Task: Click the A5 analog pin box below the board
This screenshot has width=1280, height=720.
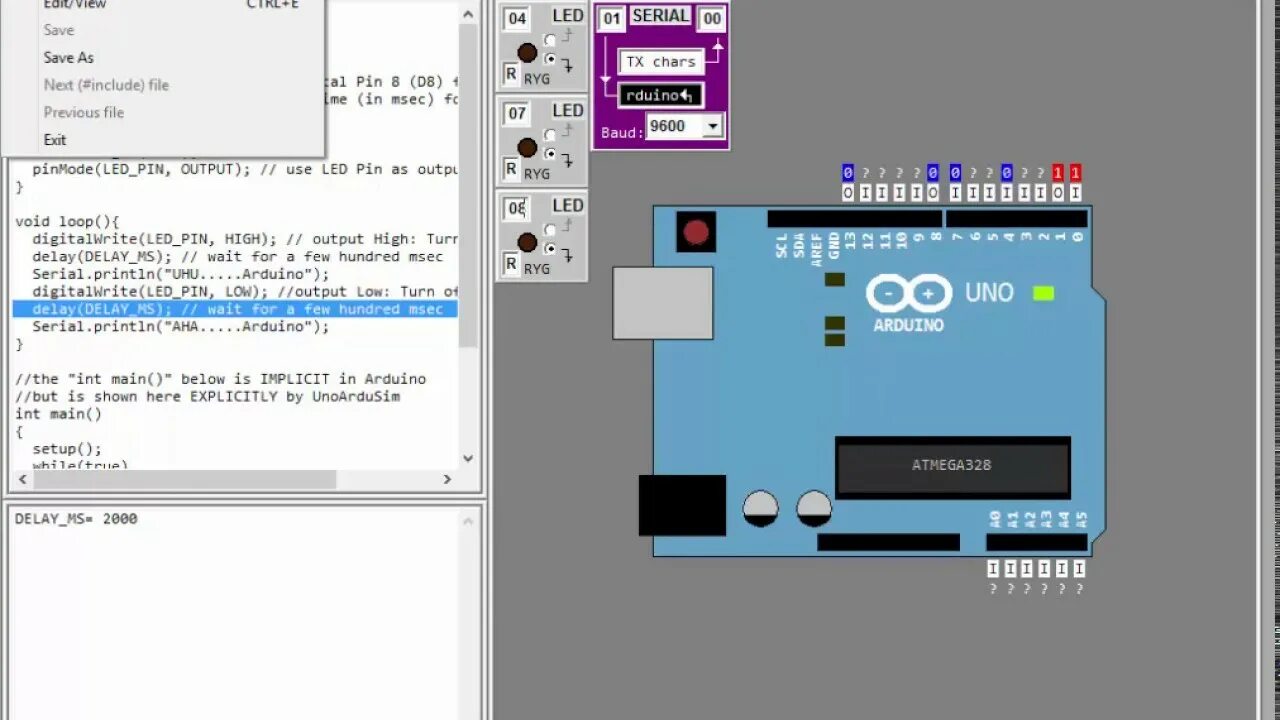Action: [1078, 568]
